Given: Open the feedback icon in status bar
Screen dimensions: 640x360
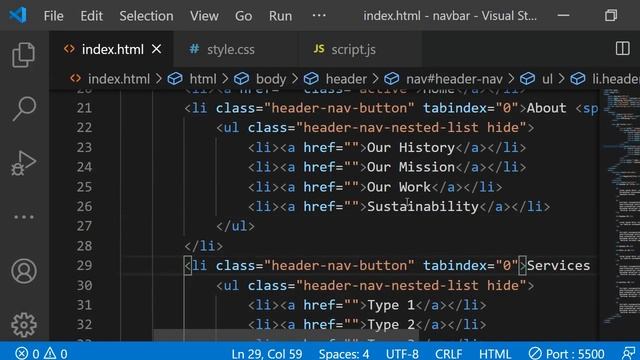Looking at the screenshot, I should click(x=629, y=353).
